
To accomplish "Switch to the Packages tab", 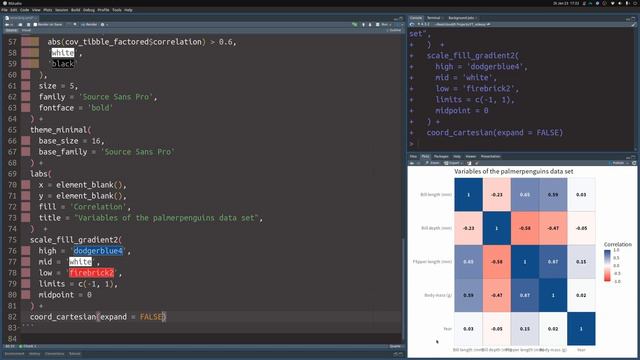I will click(x=441, y=156).
